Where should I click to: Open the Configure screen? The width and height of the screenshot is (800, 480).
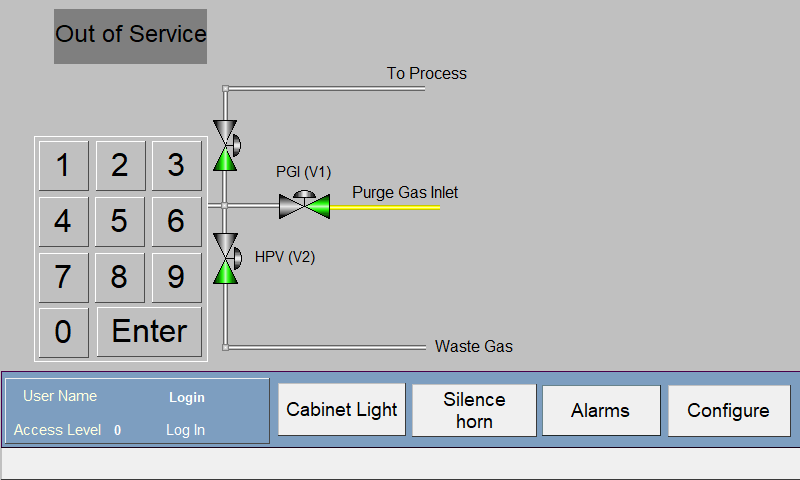pyautogui.click(x=729, y=410)
